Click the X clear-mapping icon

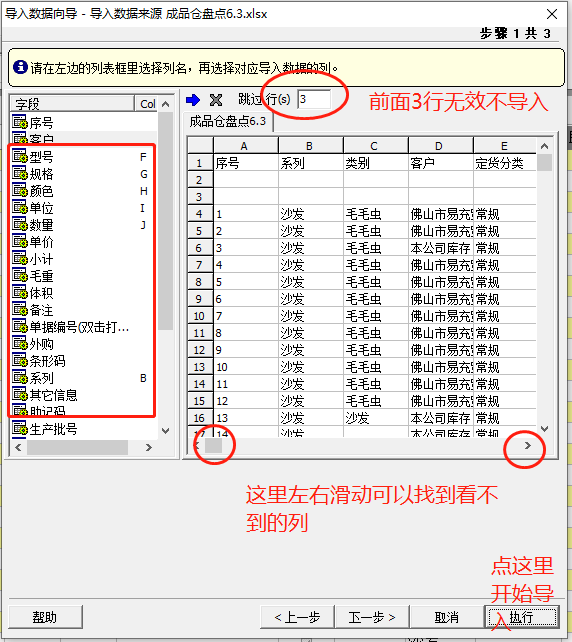(x=216, y=99)
